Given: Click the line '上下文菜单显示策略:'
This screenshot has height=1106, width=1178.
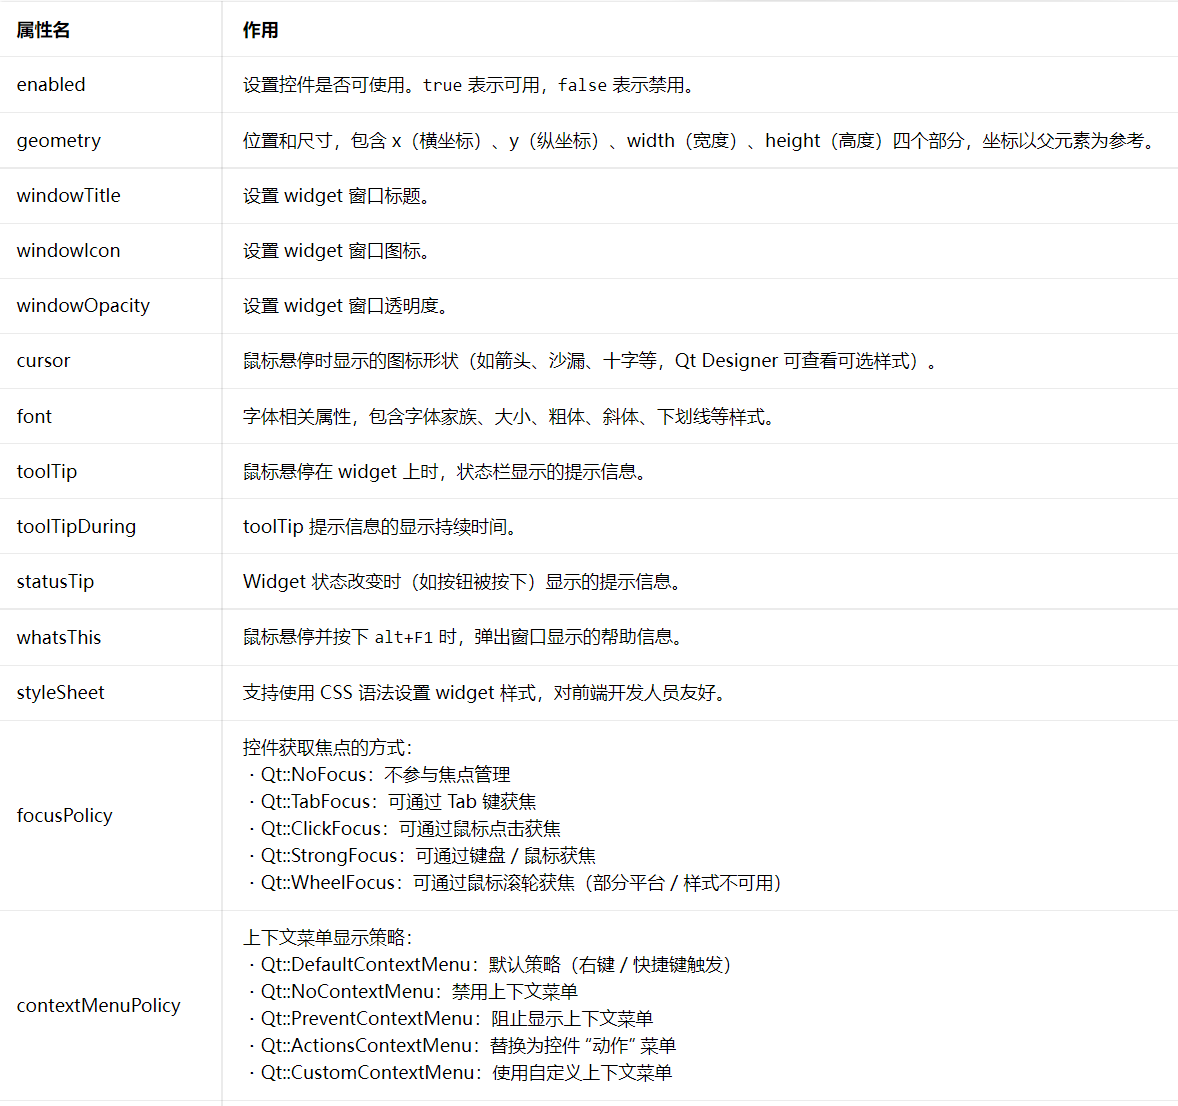Looking at the screenshot, I should click(328, 938).
